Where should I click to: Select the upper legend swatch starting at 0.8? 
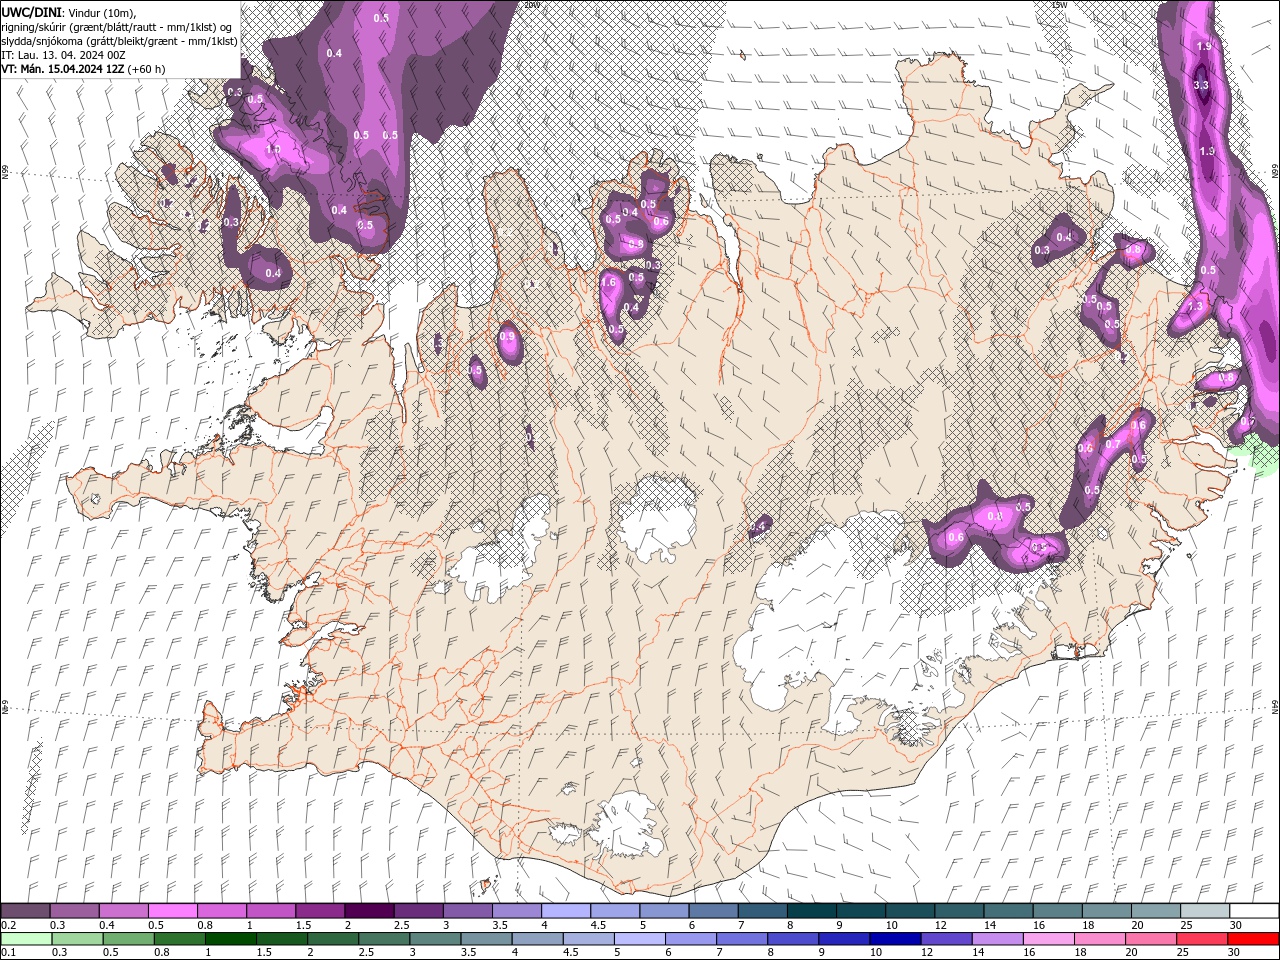[222, 911]
